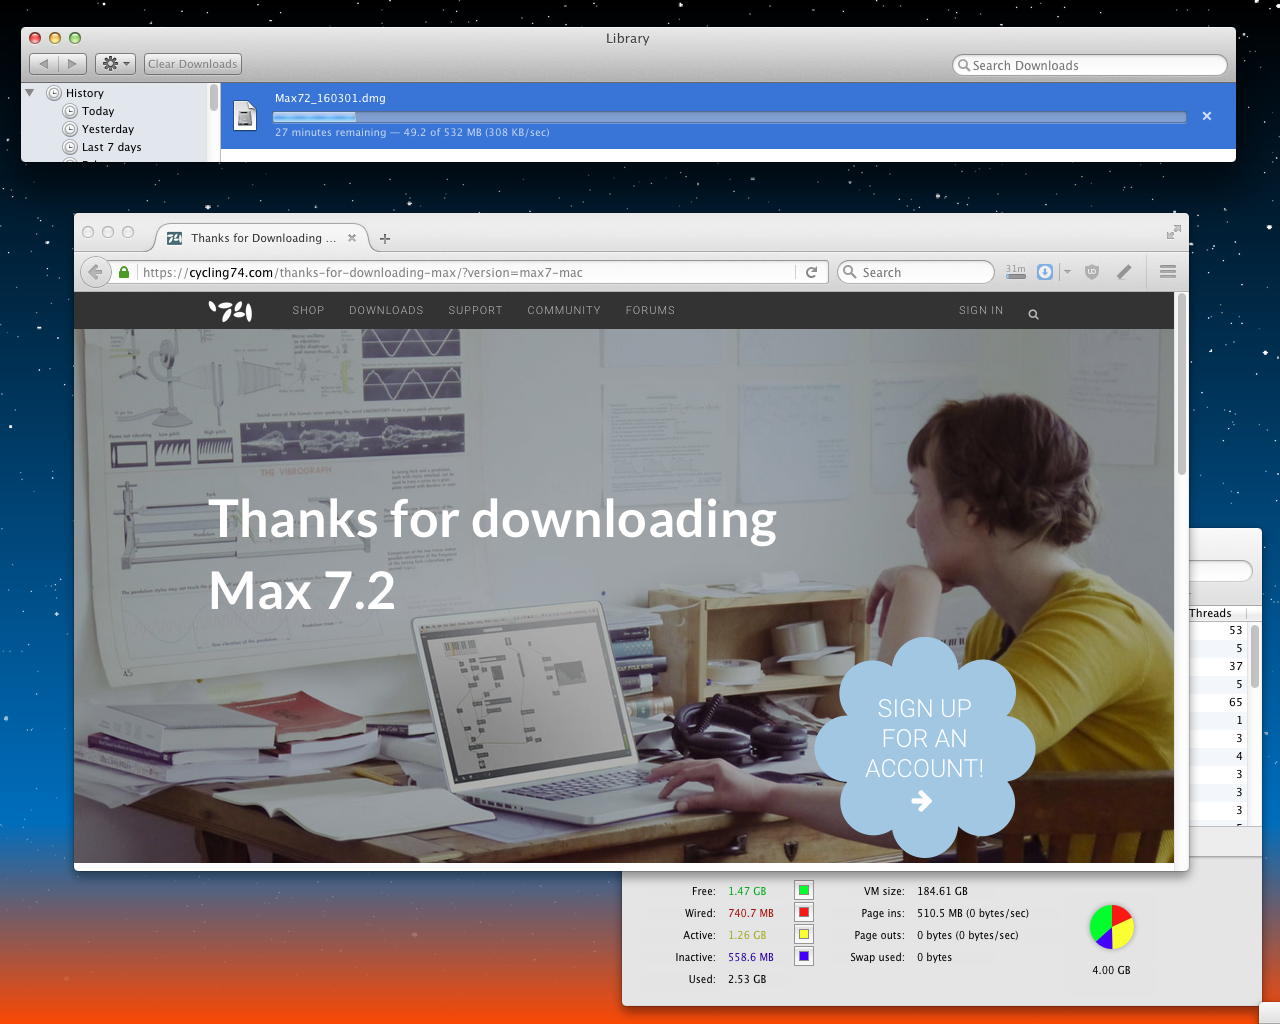Screen dimensions: 1280x1024
Task: Reload the current page
Action: click(x=812, y=272)
